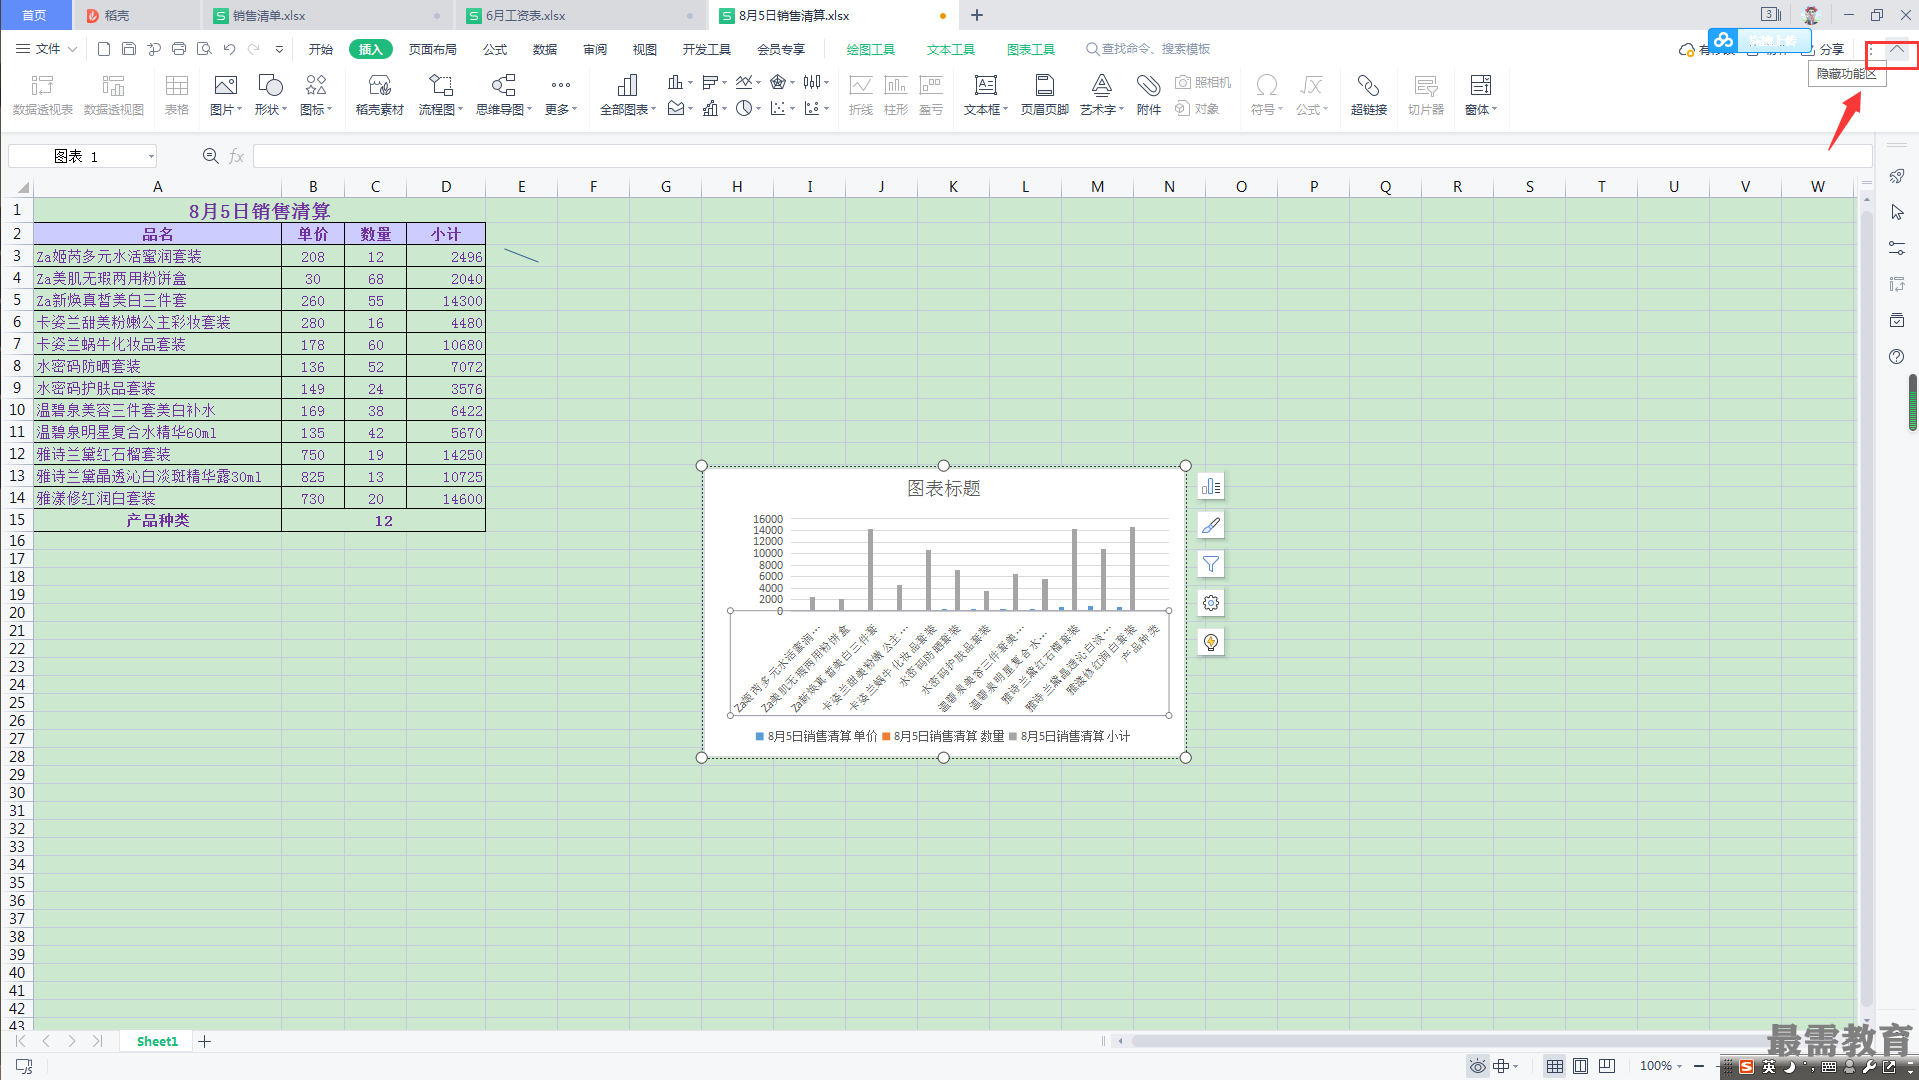
Task: Switch to page layout view in status bar
Action: (x=1580, y=1066)
